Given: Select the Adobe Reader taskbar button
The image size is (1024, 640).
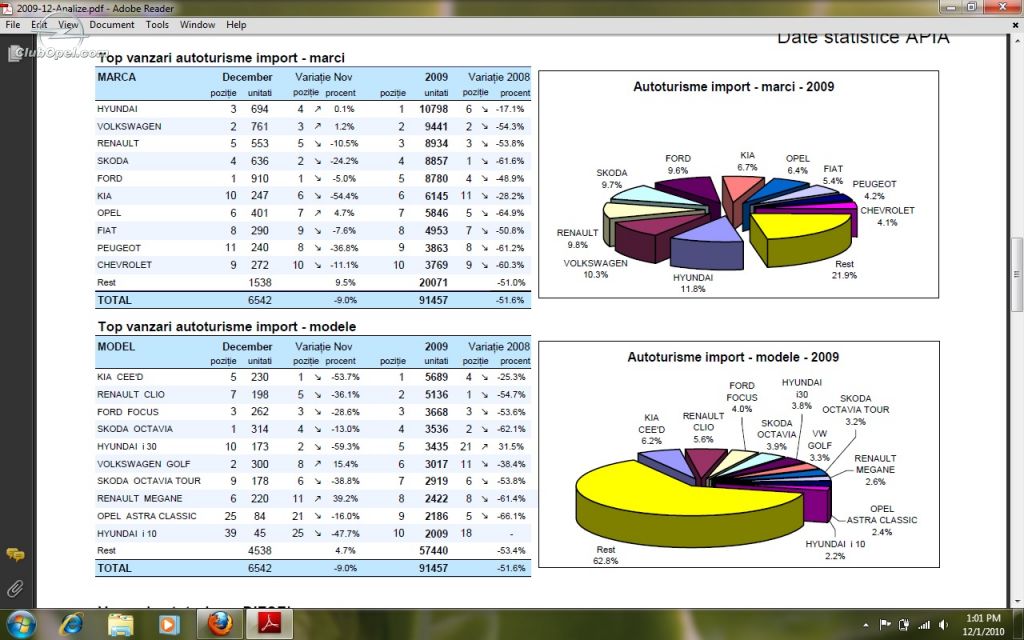Looking at the screenshot, I should 269,624.
